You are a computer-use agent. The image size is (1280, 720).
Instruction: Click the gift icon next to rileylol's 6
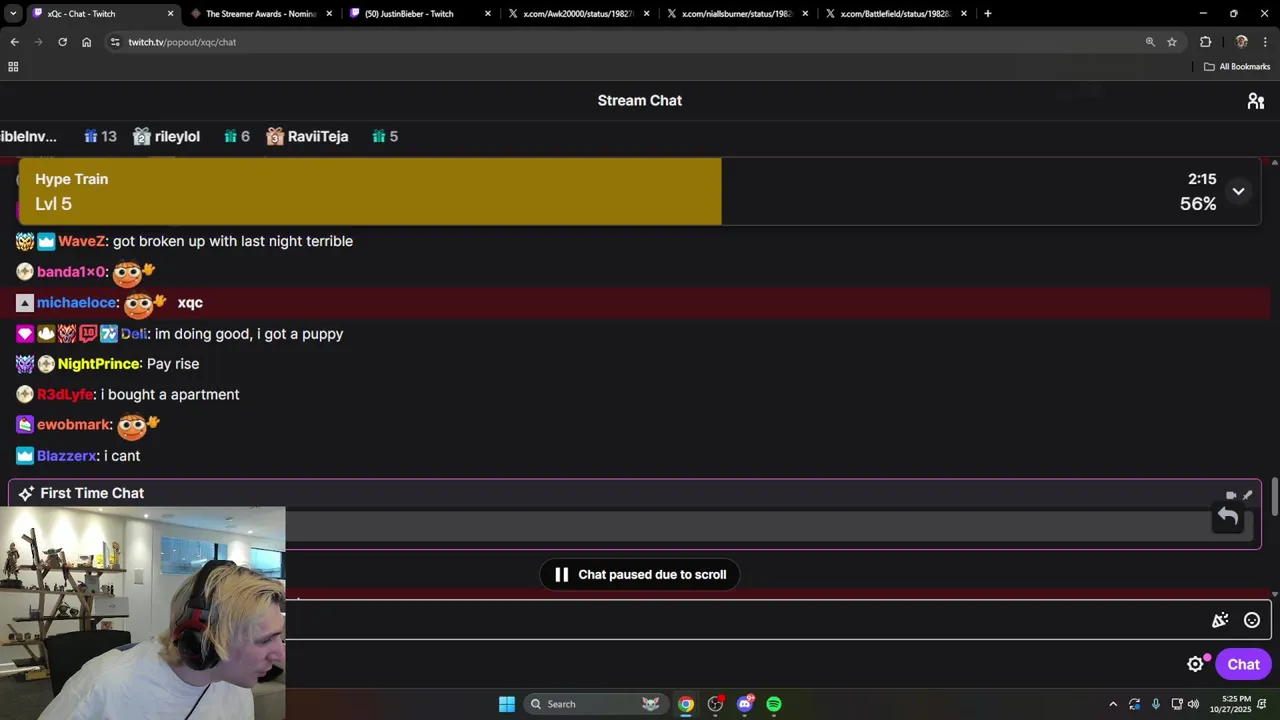[x=230, y=137]
